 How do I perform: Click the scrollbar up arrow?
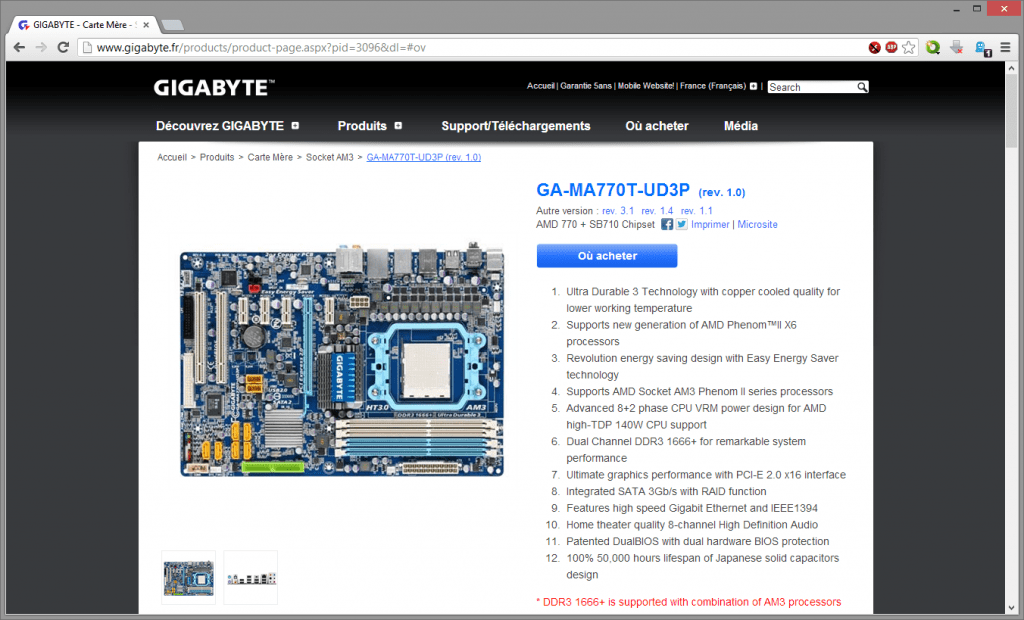tap(1012, 67)
